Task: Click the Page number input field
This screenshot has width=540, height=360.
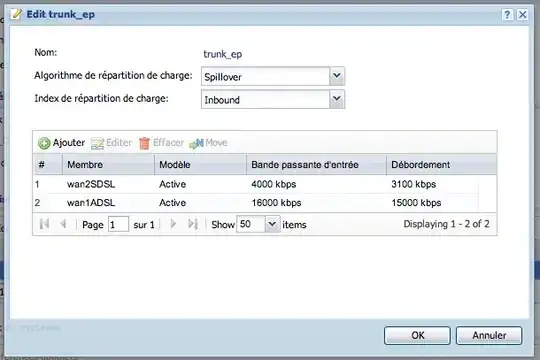Action: point(118,224)
